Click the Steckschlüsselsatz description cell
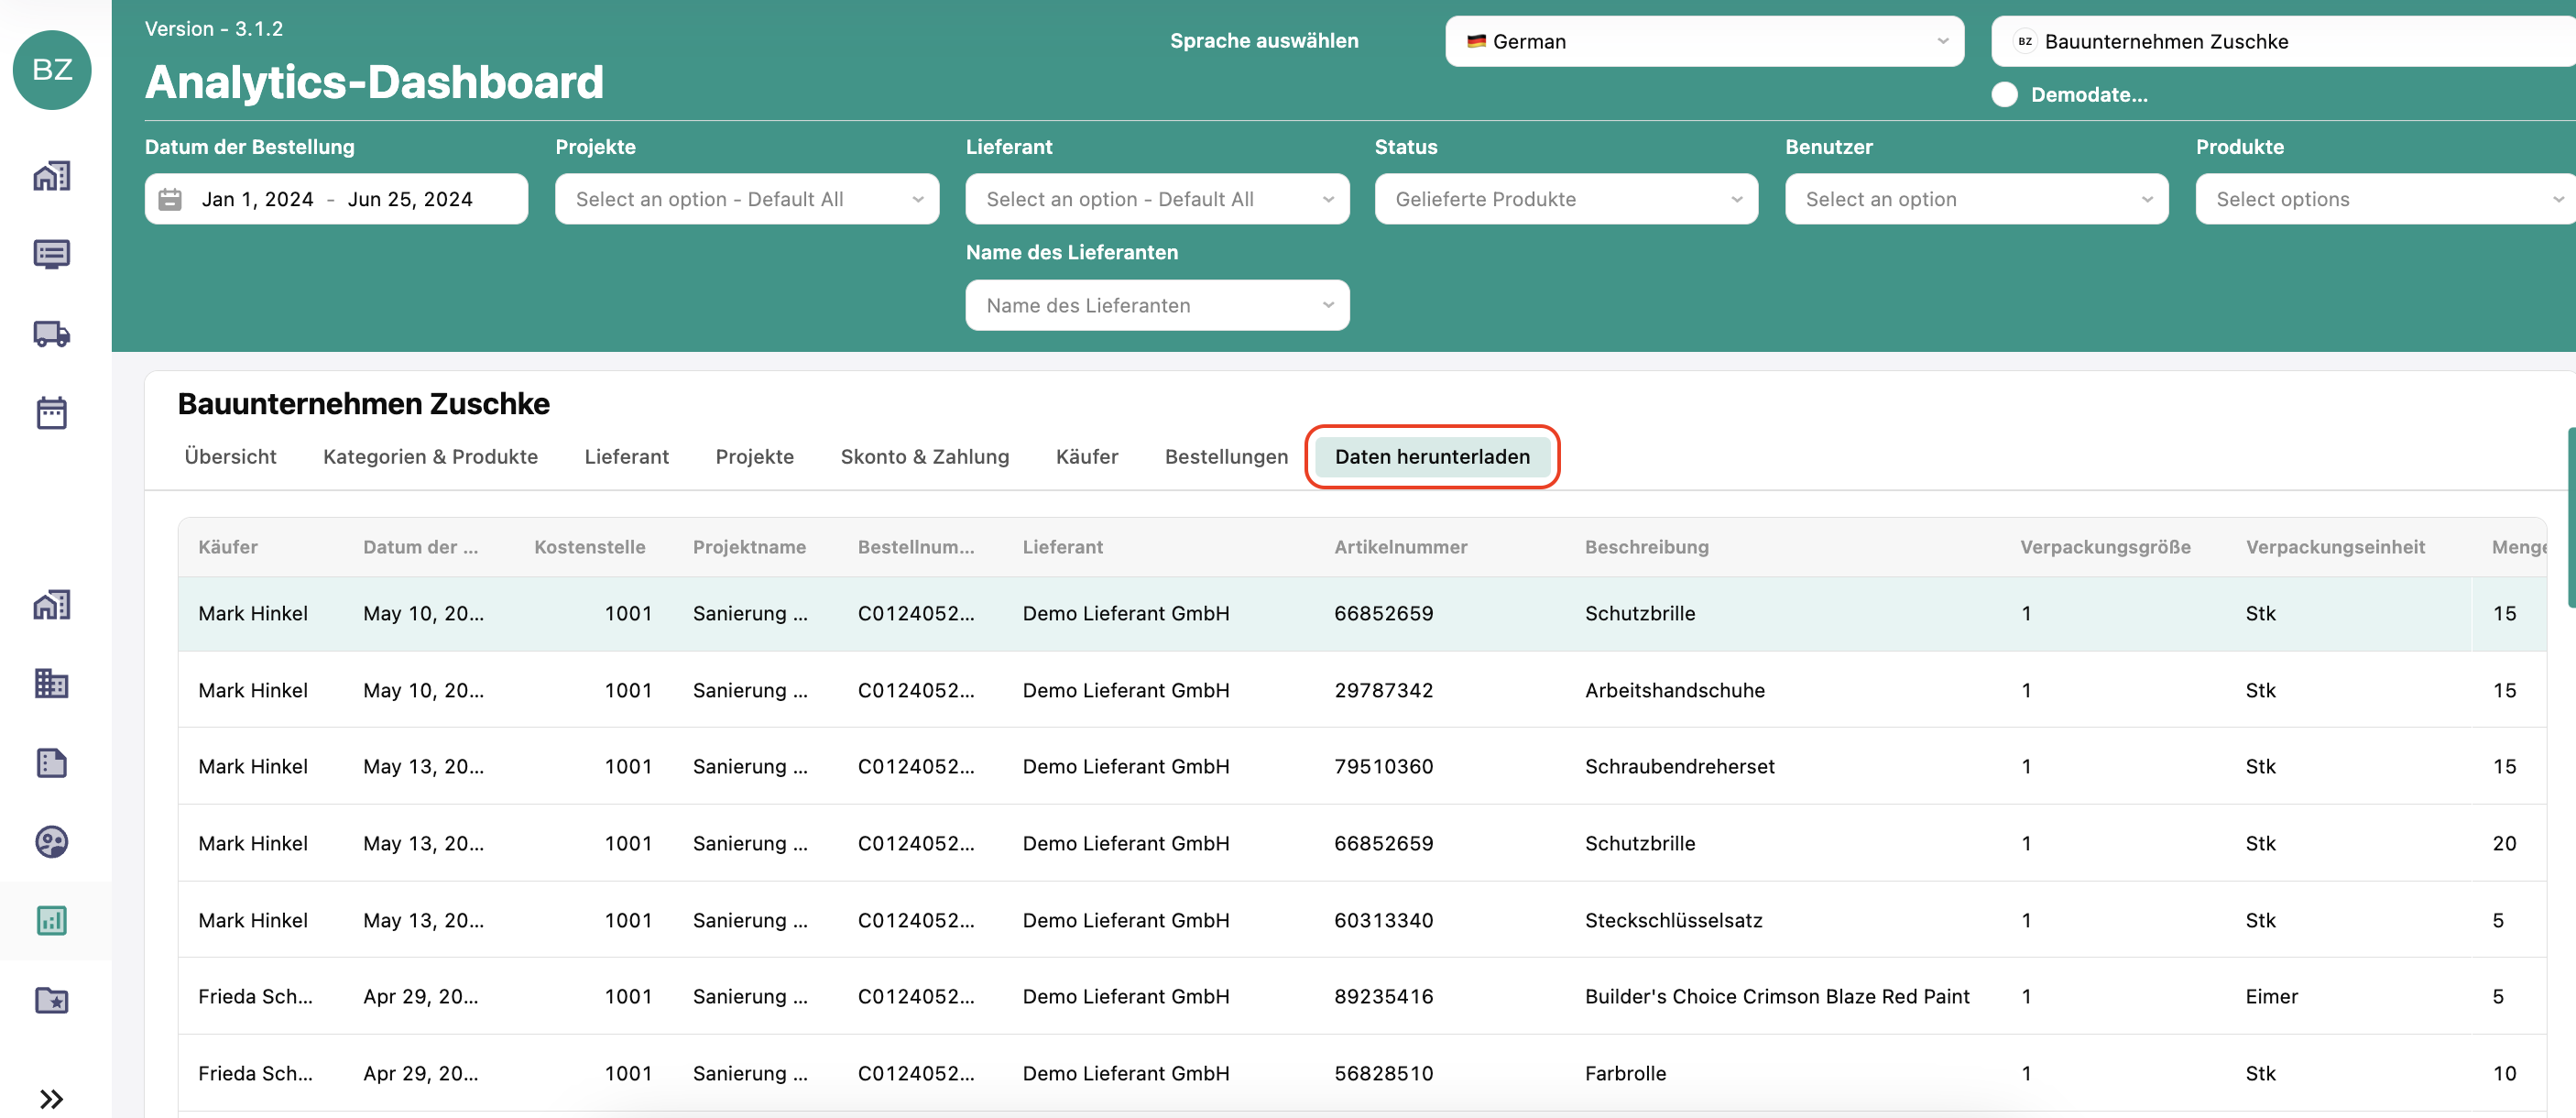Image resolution: width=2576 pixels, height=1118 pixels. pos(1673,920)
